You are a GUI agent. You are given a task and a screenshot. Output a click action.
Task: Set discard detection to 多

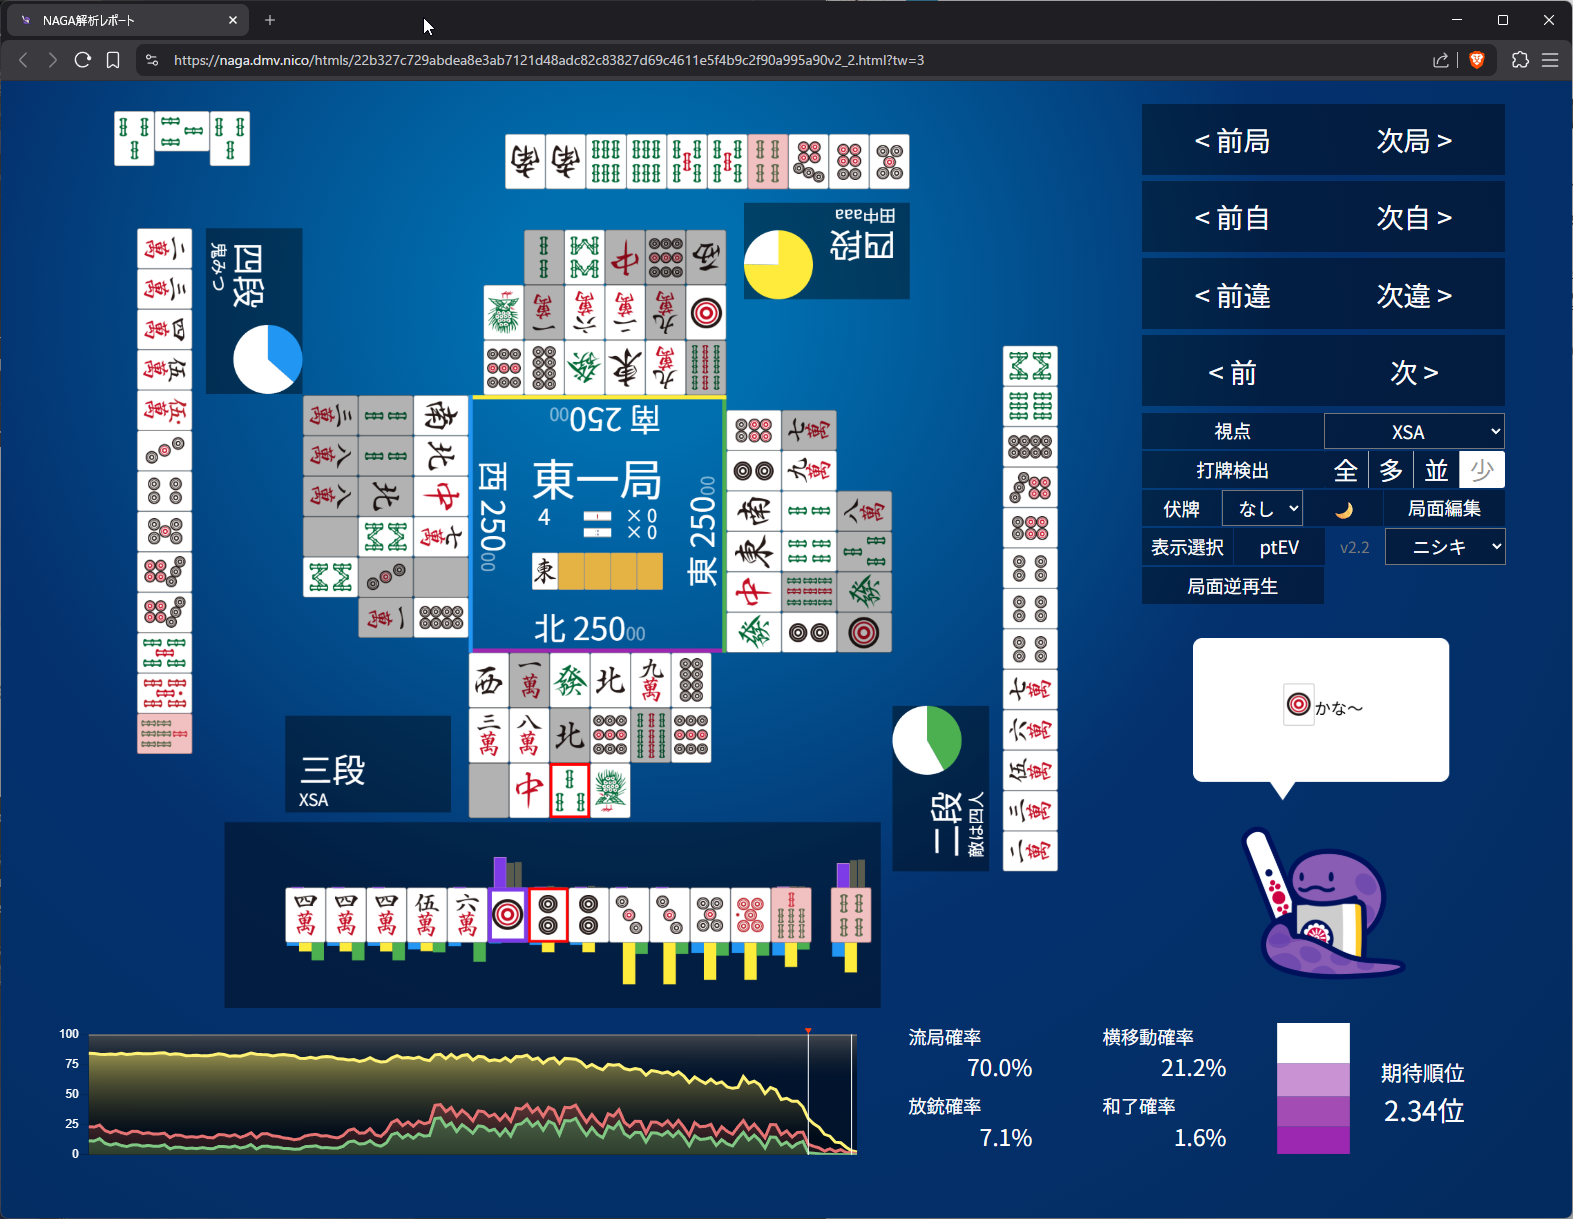1391,470
